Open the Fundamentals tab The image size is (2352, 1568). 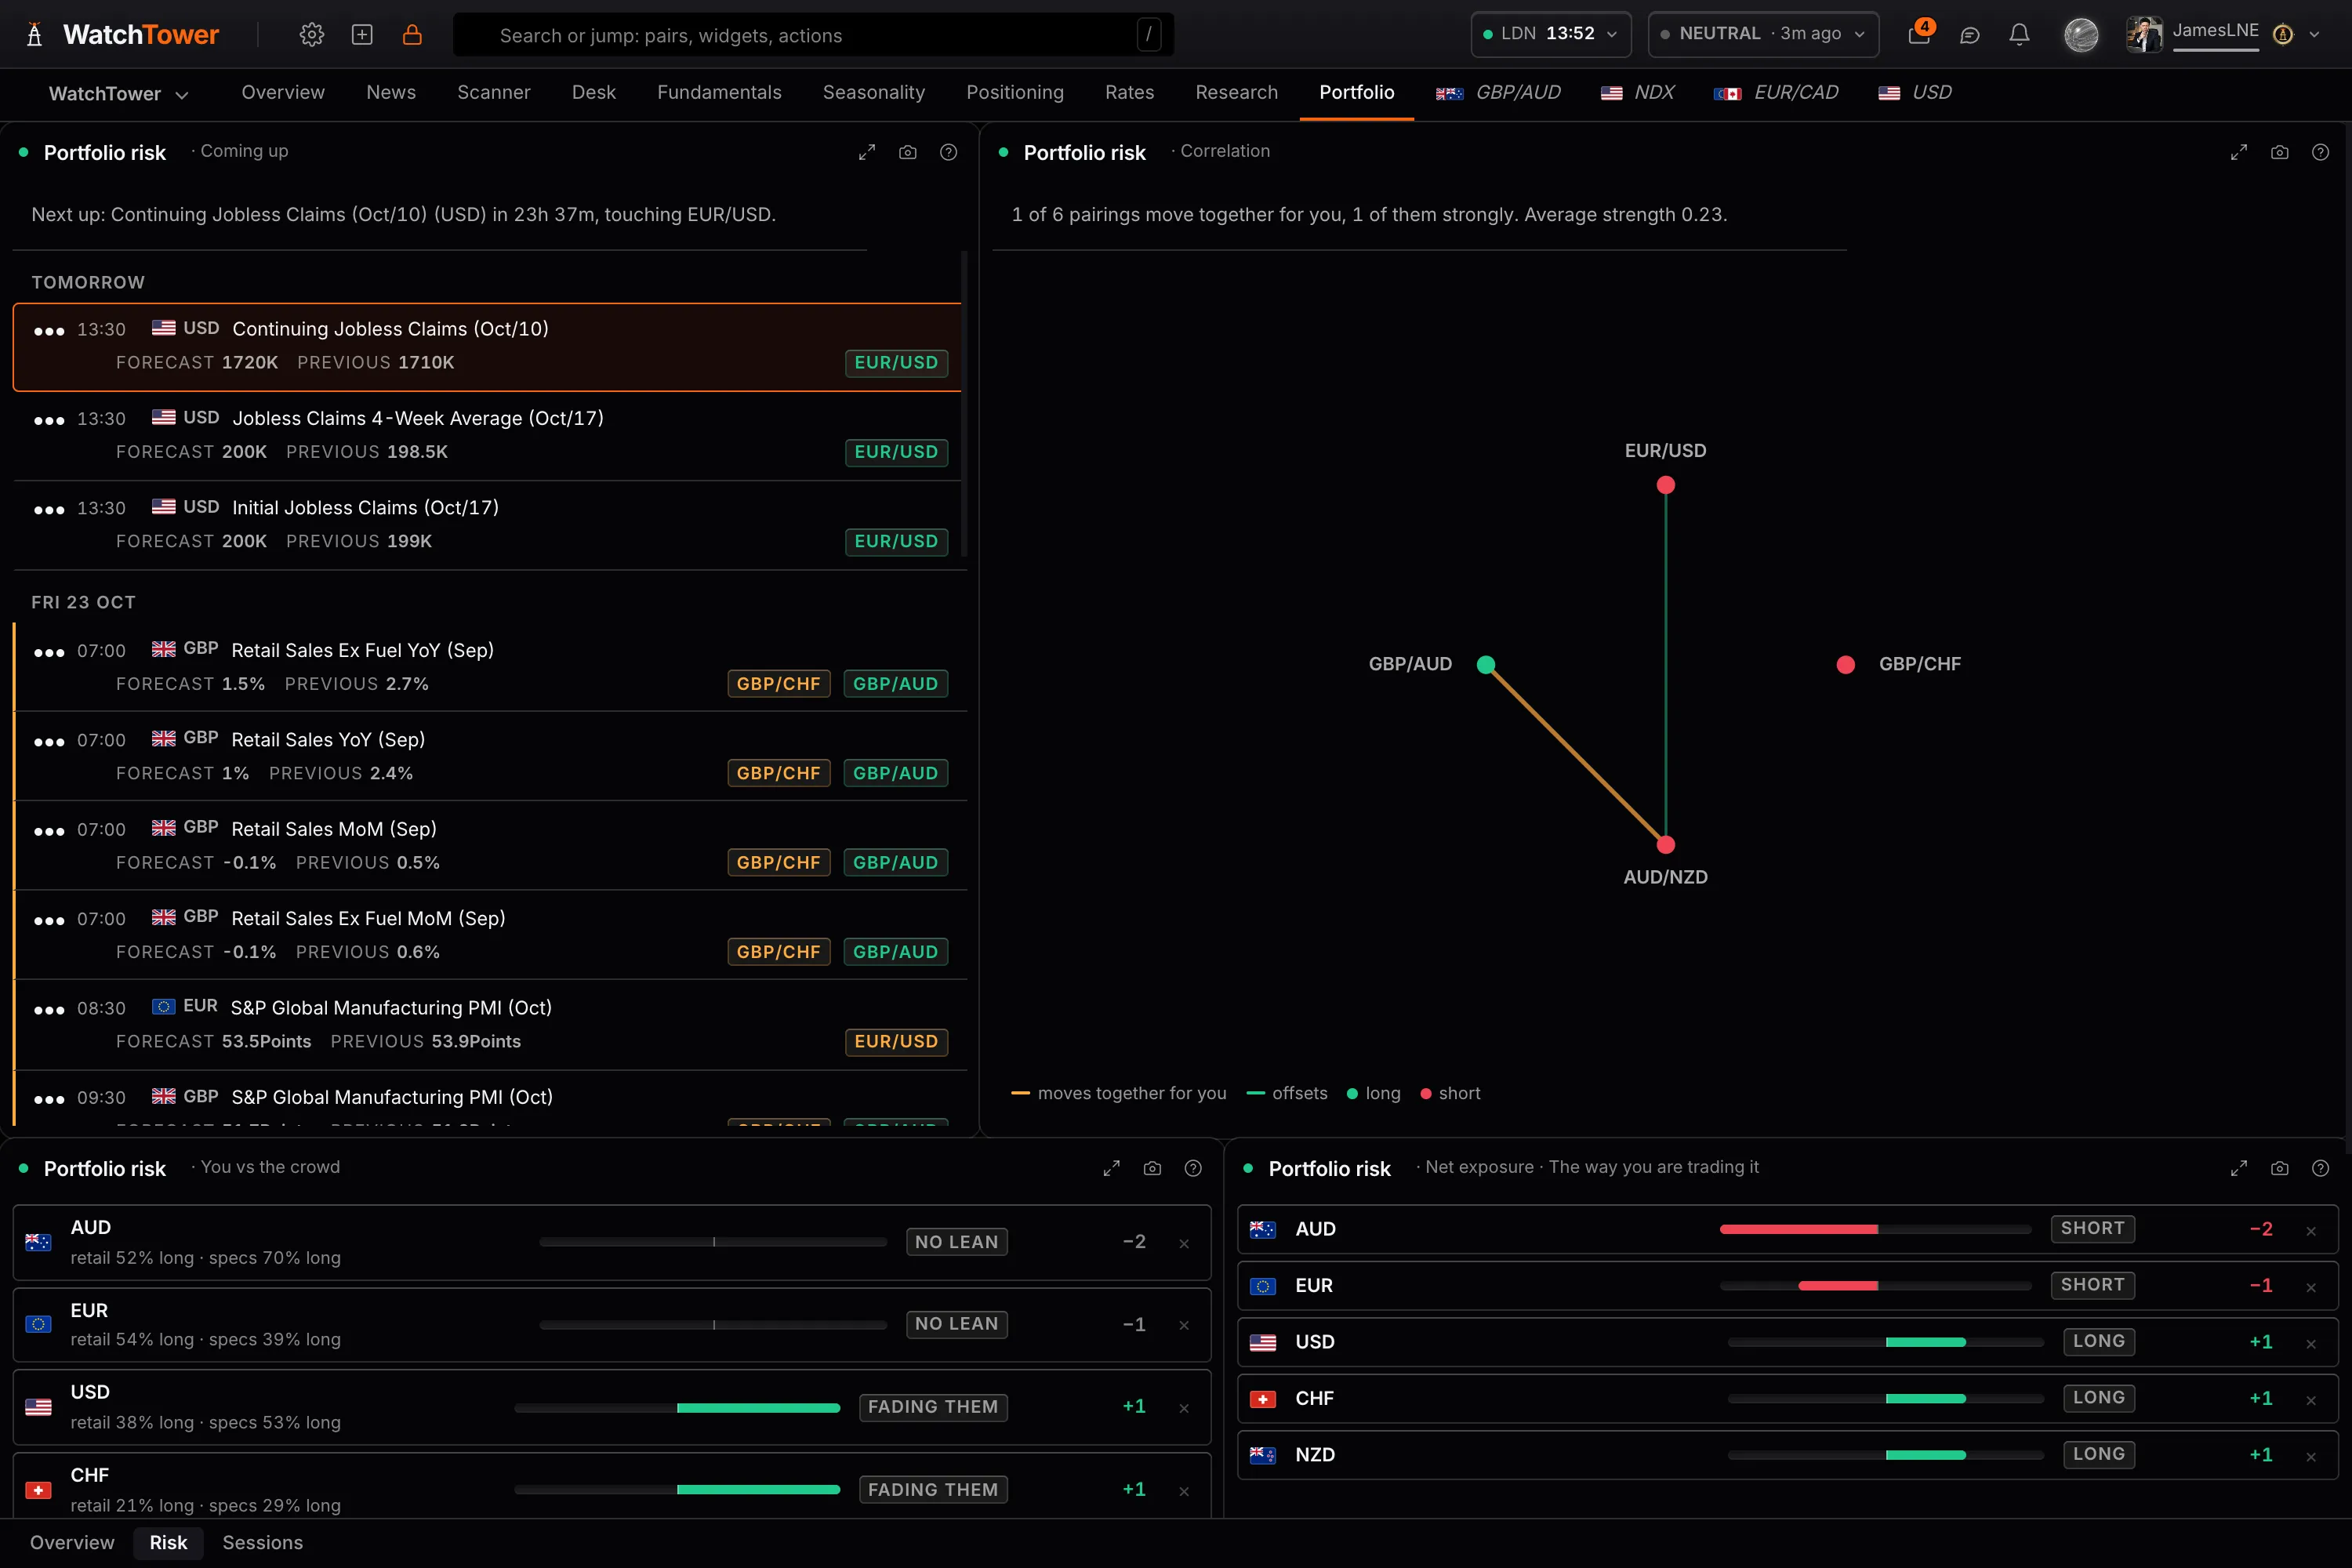719,92
